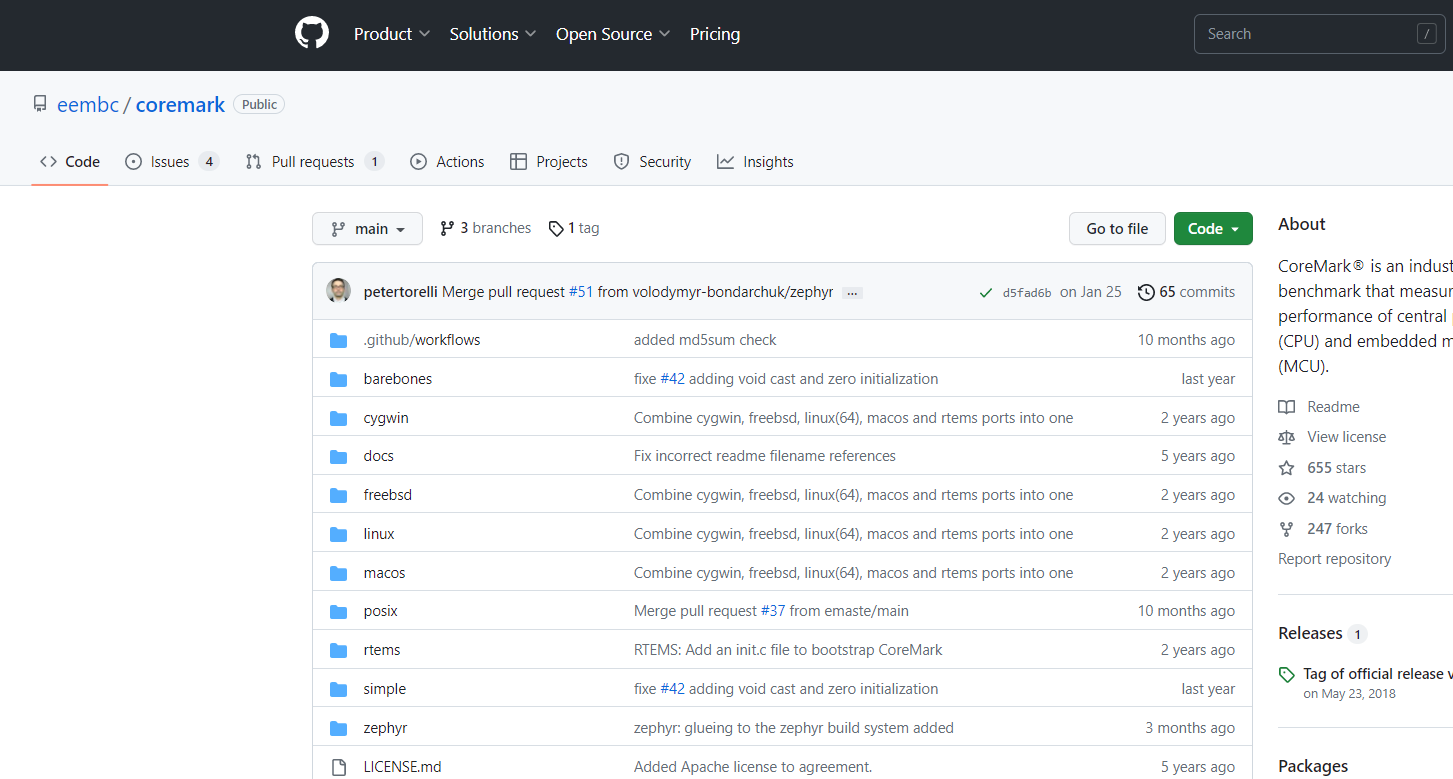Open the green Code dropdown button

coord(1213,229)
